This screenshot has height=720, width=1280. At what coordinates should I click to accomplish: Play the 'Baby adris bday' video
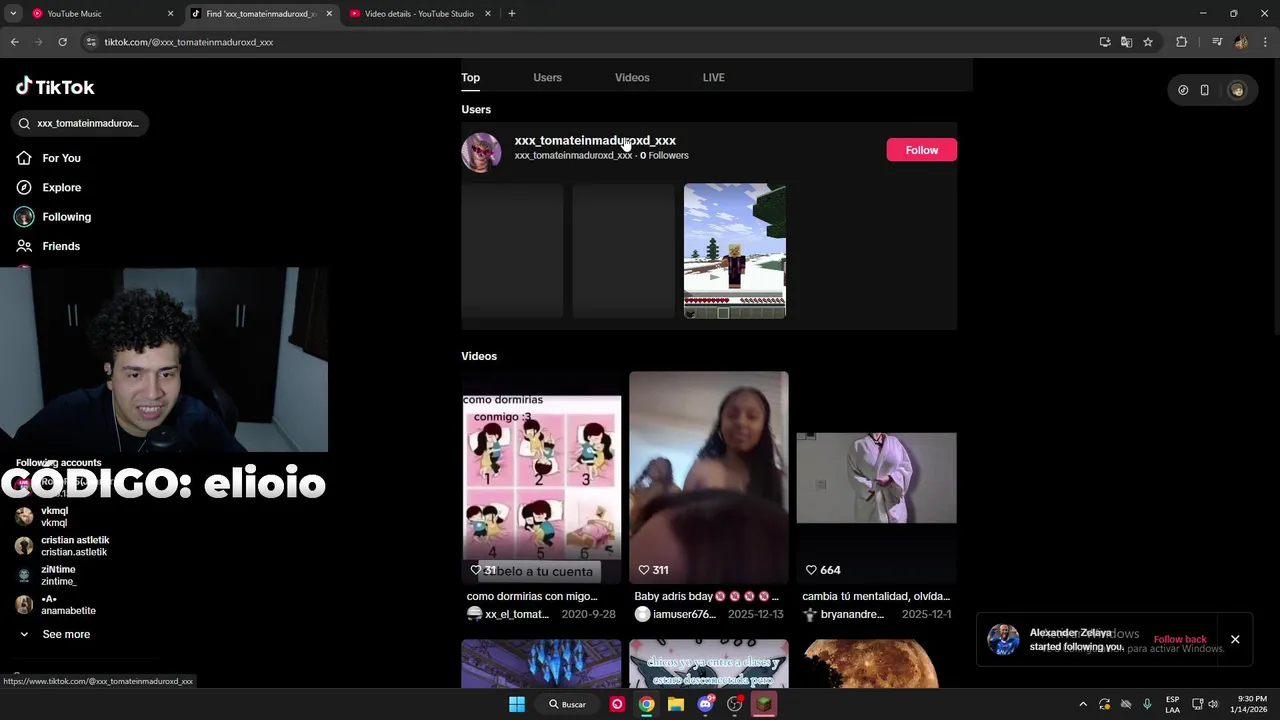tap(709, 478)
